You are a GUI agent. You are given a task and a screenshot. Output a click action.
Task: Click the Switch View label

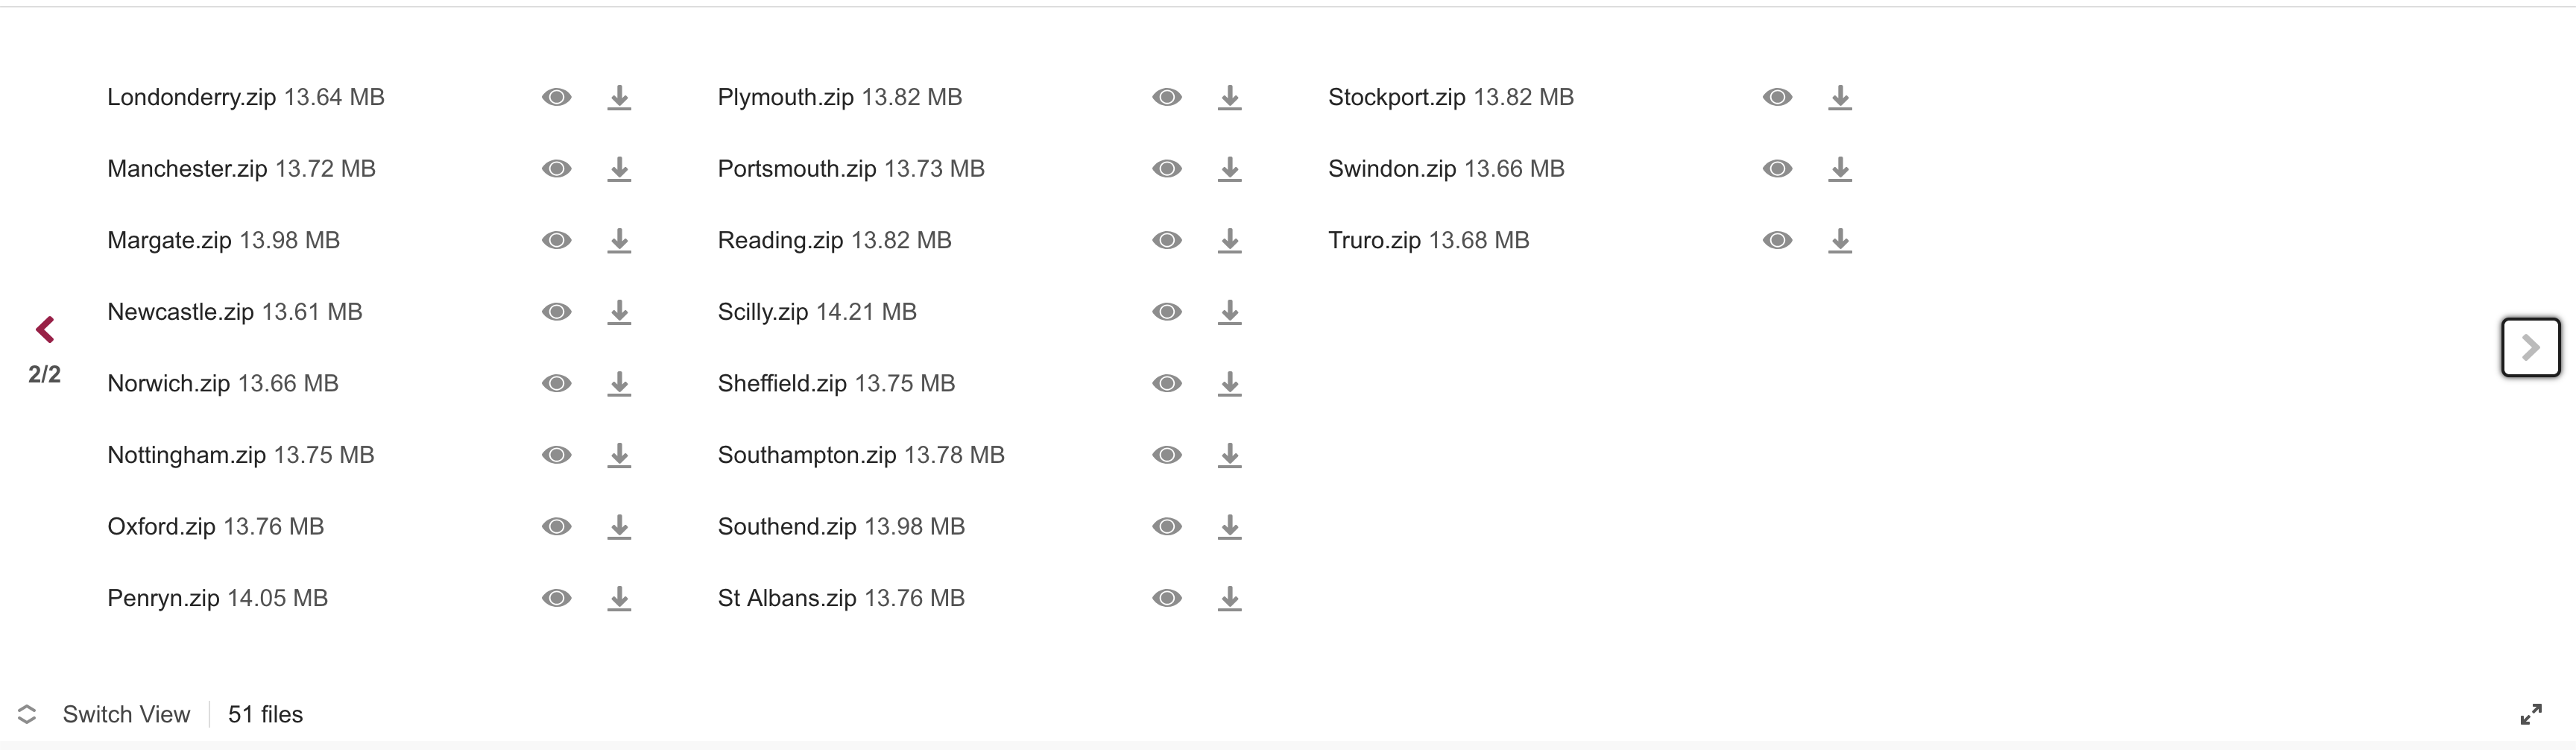126,714
